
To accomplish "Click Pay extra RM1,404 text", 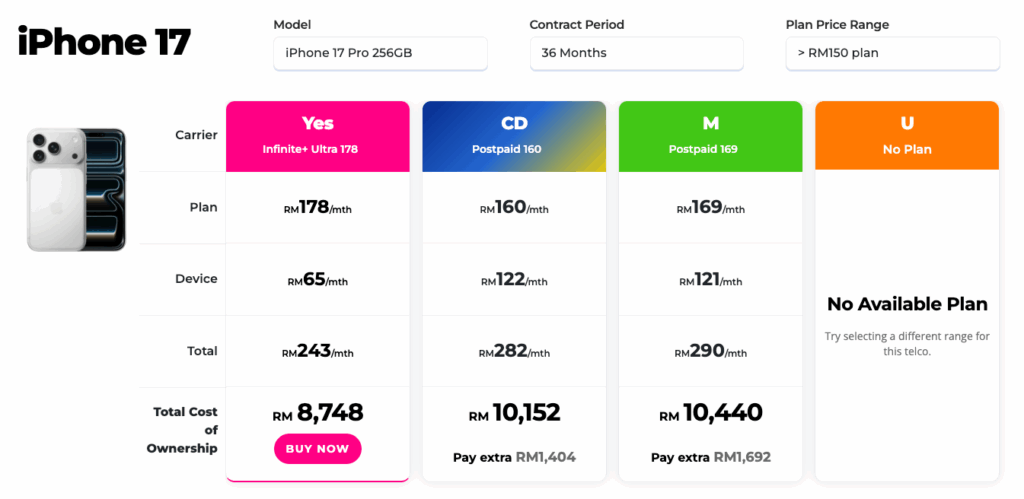I will coord(514,457).
